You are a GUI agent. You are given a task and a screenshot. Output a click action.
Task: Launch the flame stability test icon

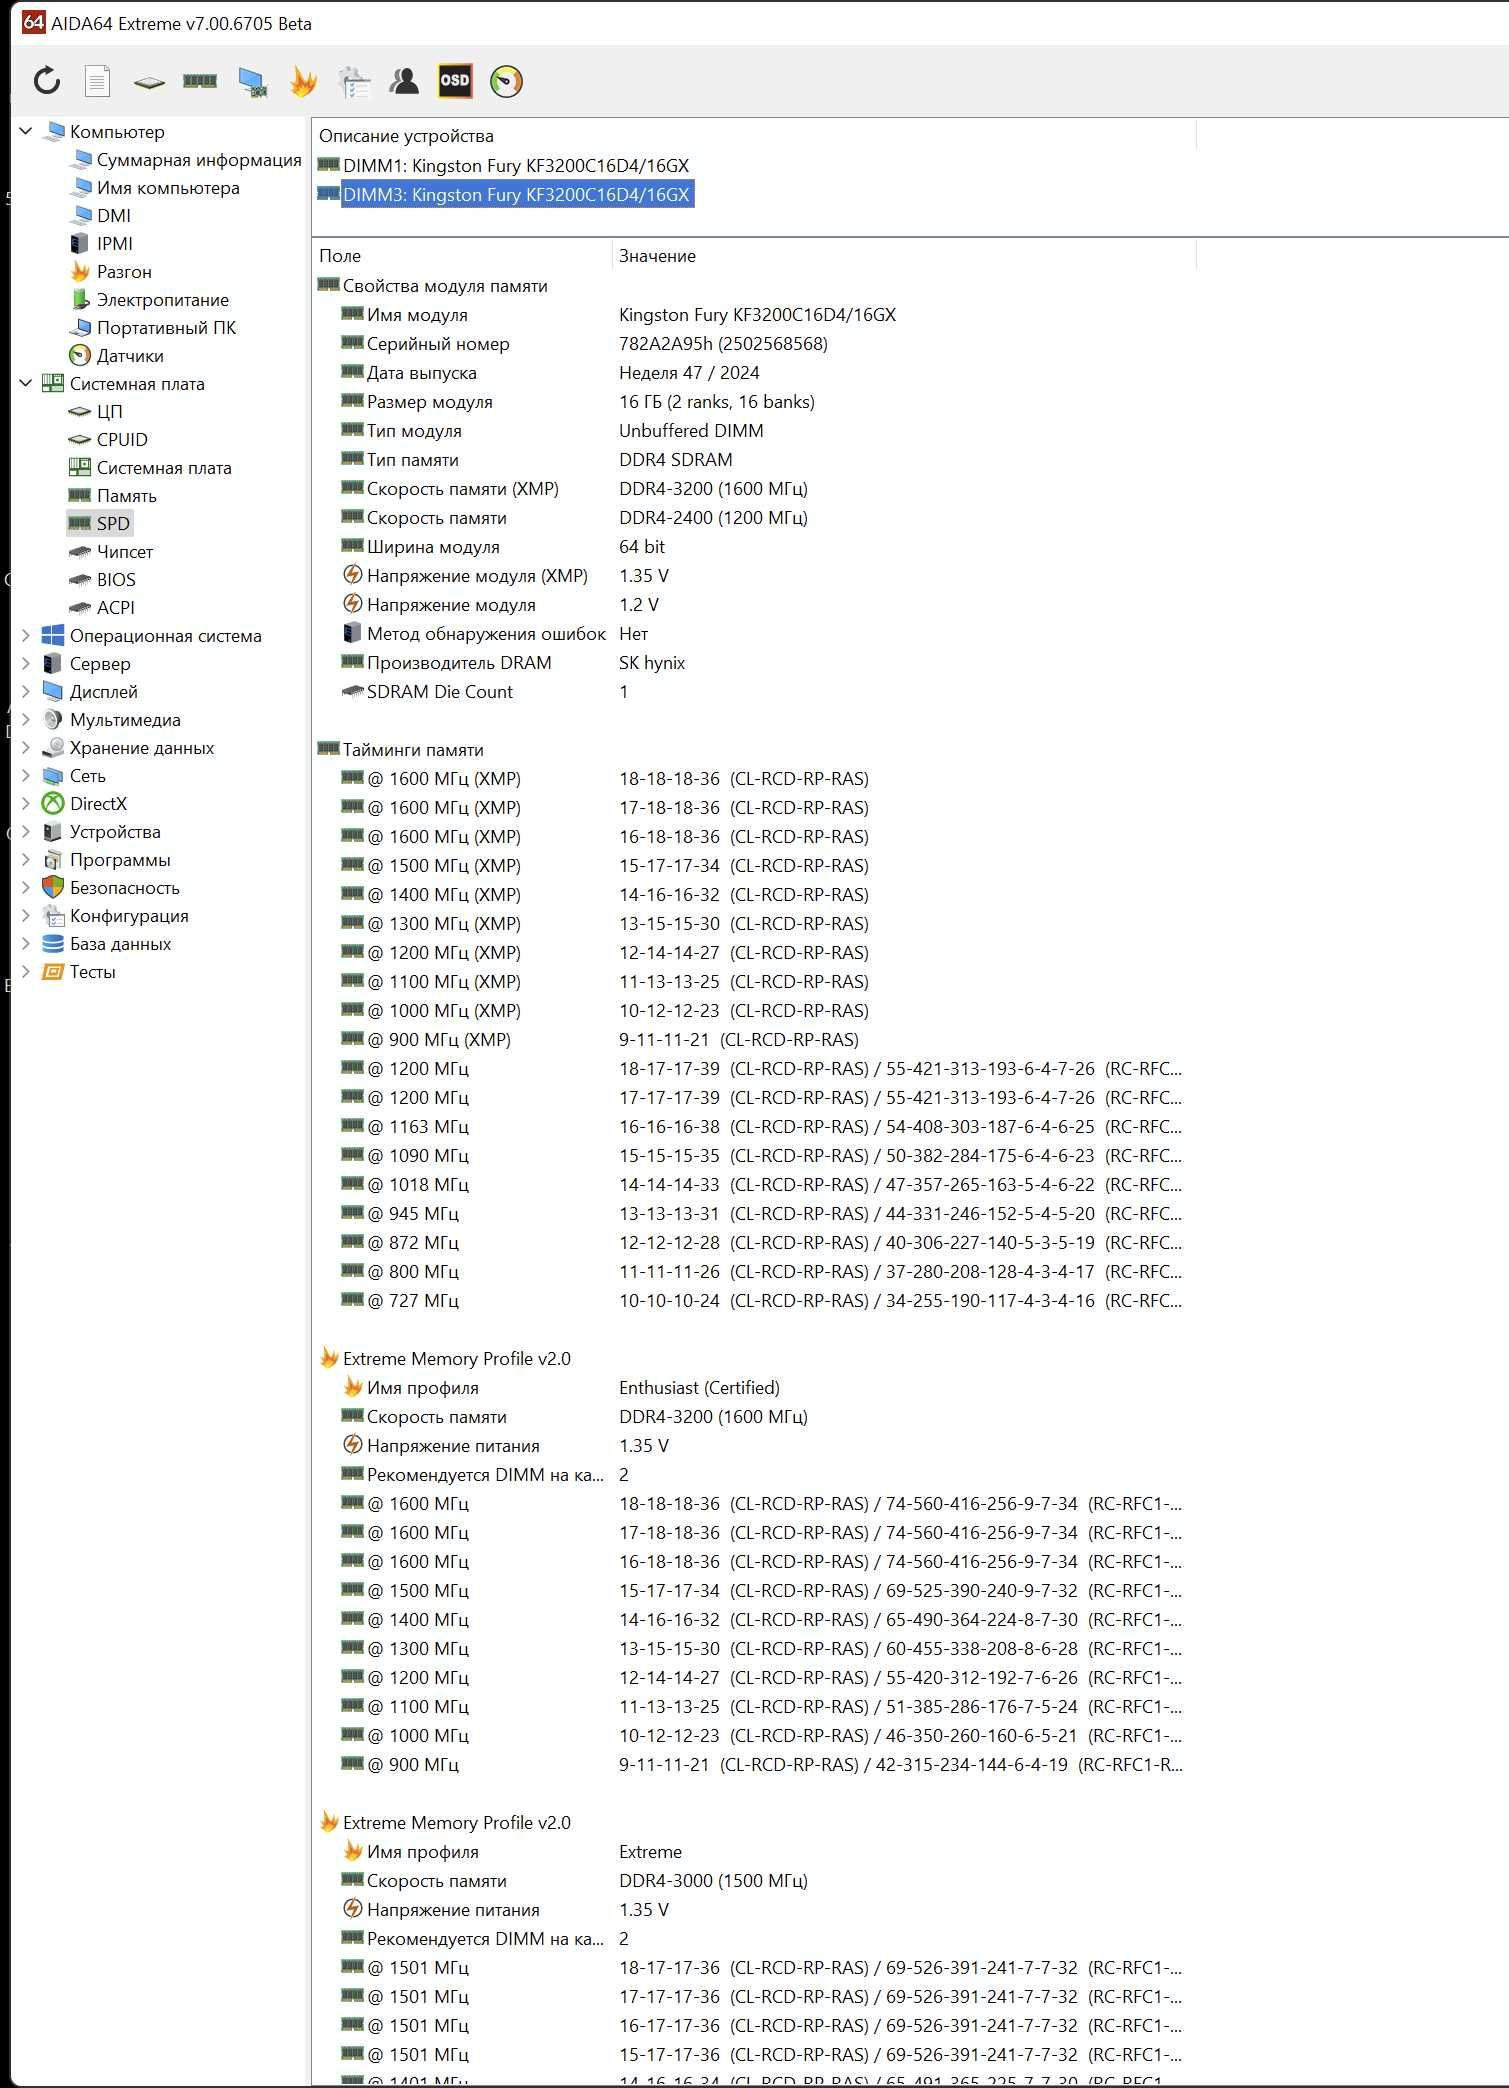coord(303,81)
